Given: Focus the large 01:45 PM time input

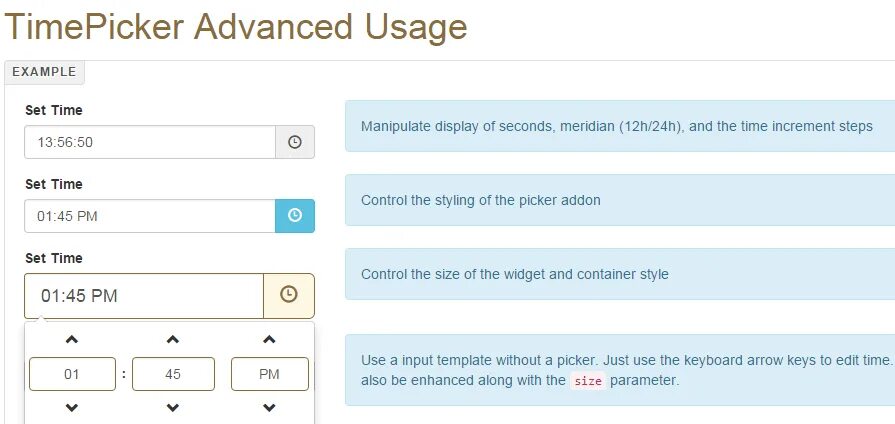Looking at the screenshot, I should tap(144, 296).
